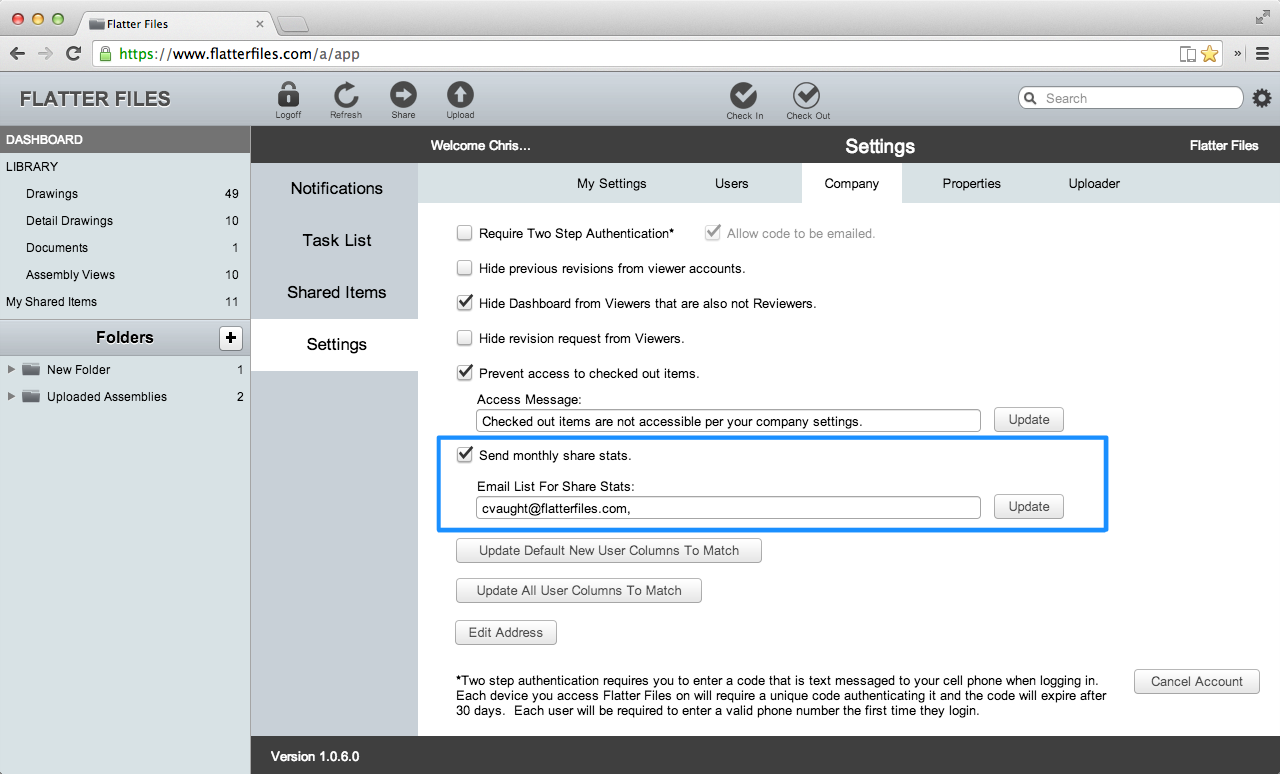Open the Drawings library item
1280x774 pixels.
pyautogui.click(x=125, y=194)
